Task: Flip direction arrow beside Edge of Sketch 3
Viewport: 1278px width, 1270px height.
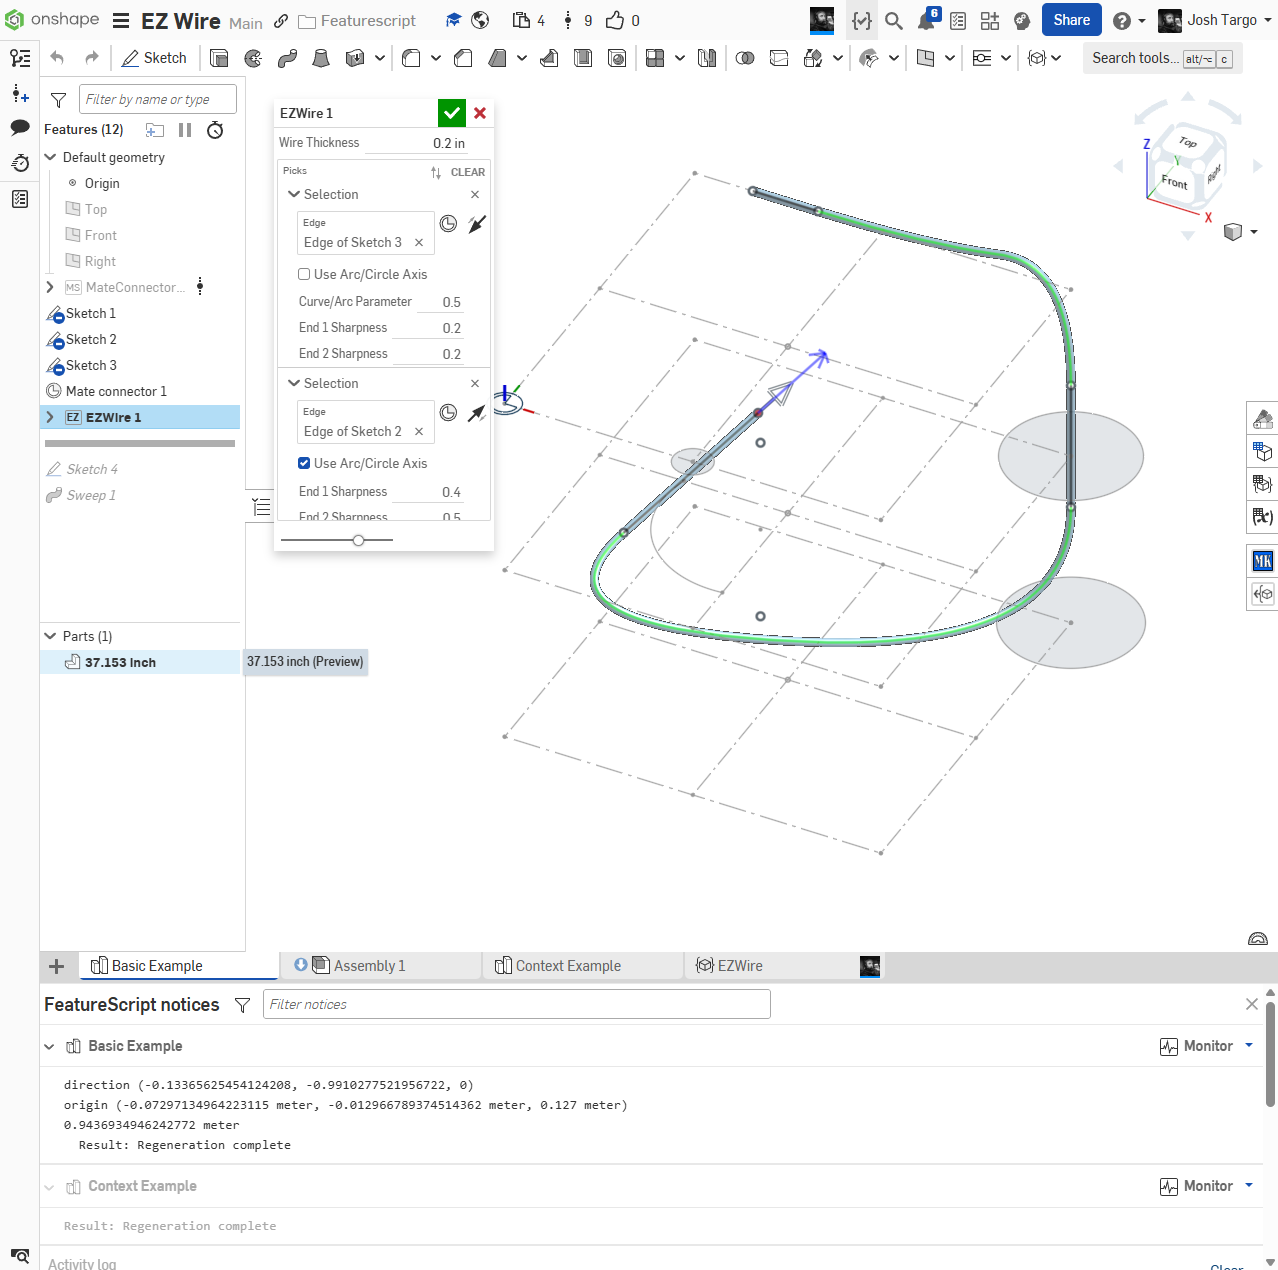Action: 477,224
